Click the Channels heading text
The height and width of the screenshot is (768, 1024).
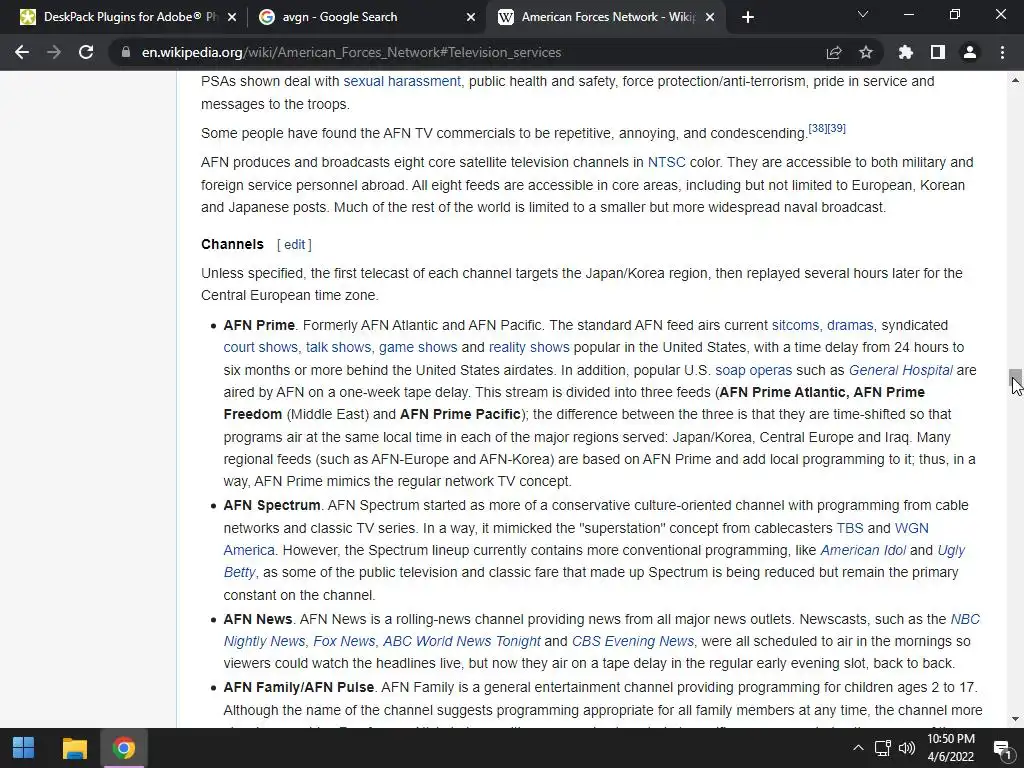click(x=232, y=244)
